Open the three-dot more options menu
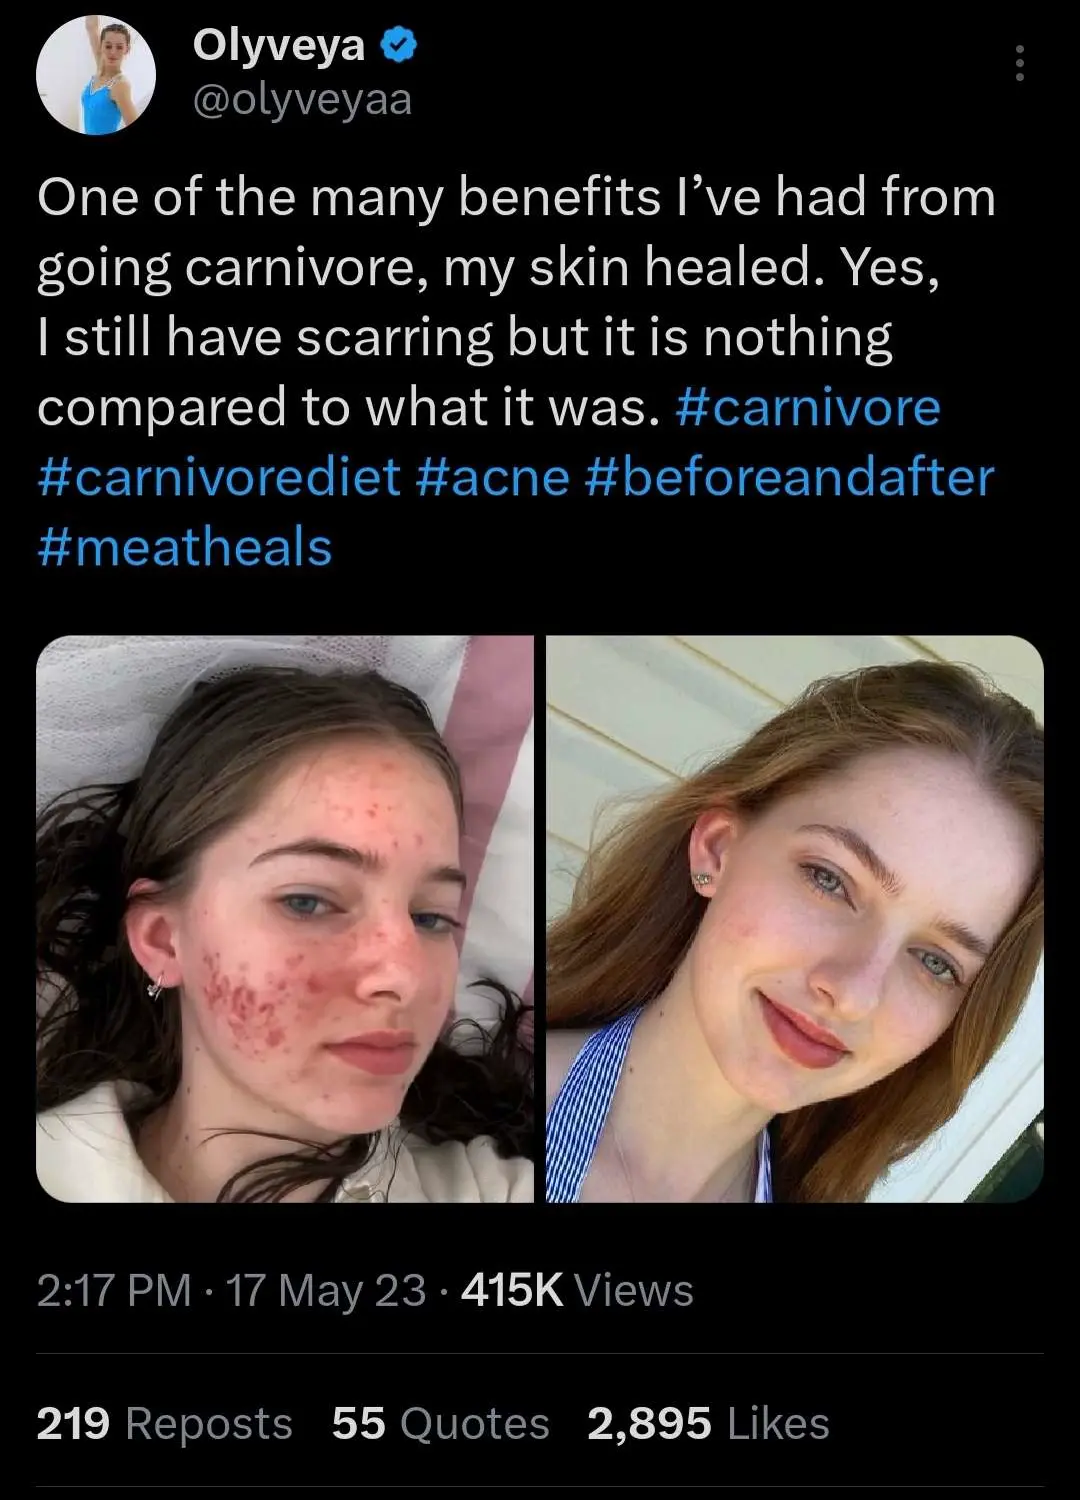This screenshot has height=1500, width=1080. [x=1019, y=64]
